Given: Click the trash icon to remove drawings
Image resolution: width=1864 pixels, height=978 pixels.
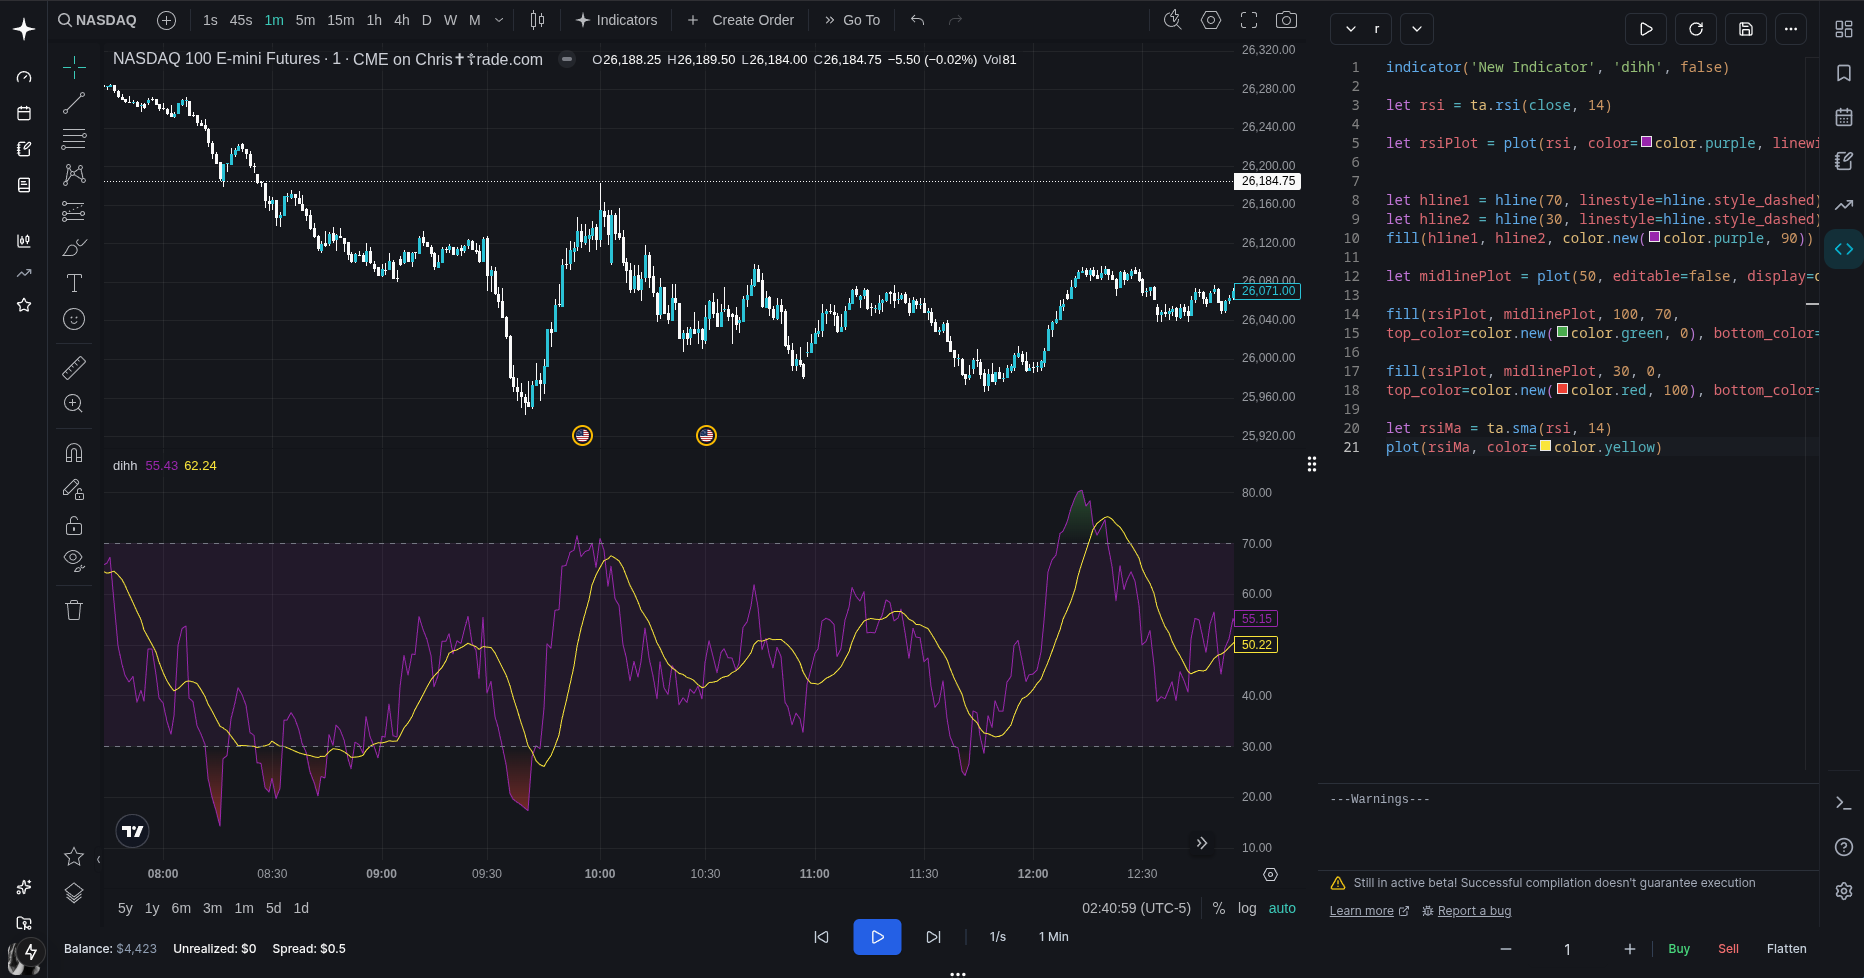Looking at the screenshot, I should (74, 610).
